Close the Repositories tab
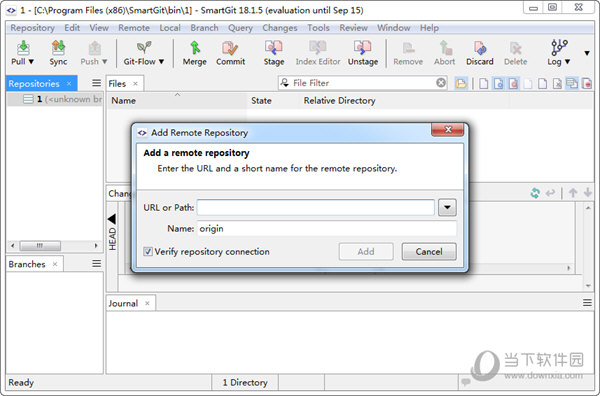This screenshot has height=396, width=600. (x=69, y=83)
